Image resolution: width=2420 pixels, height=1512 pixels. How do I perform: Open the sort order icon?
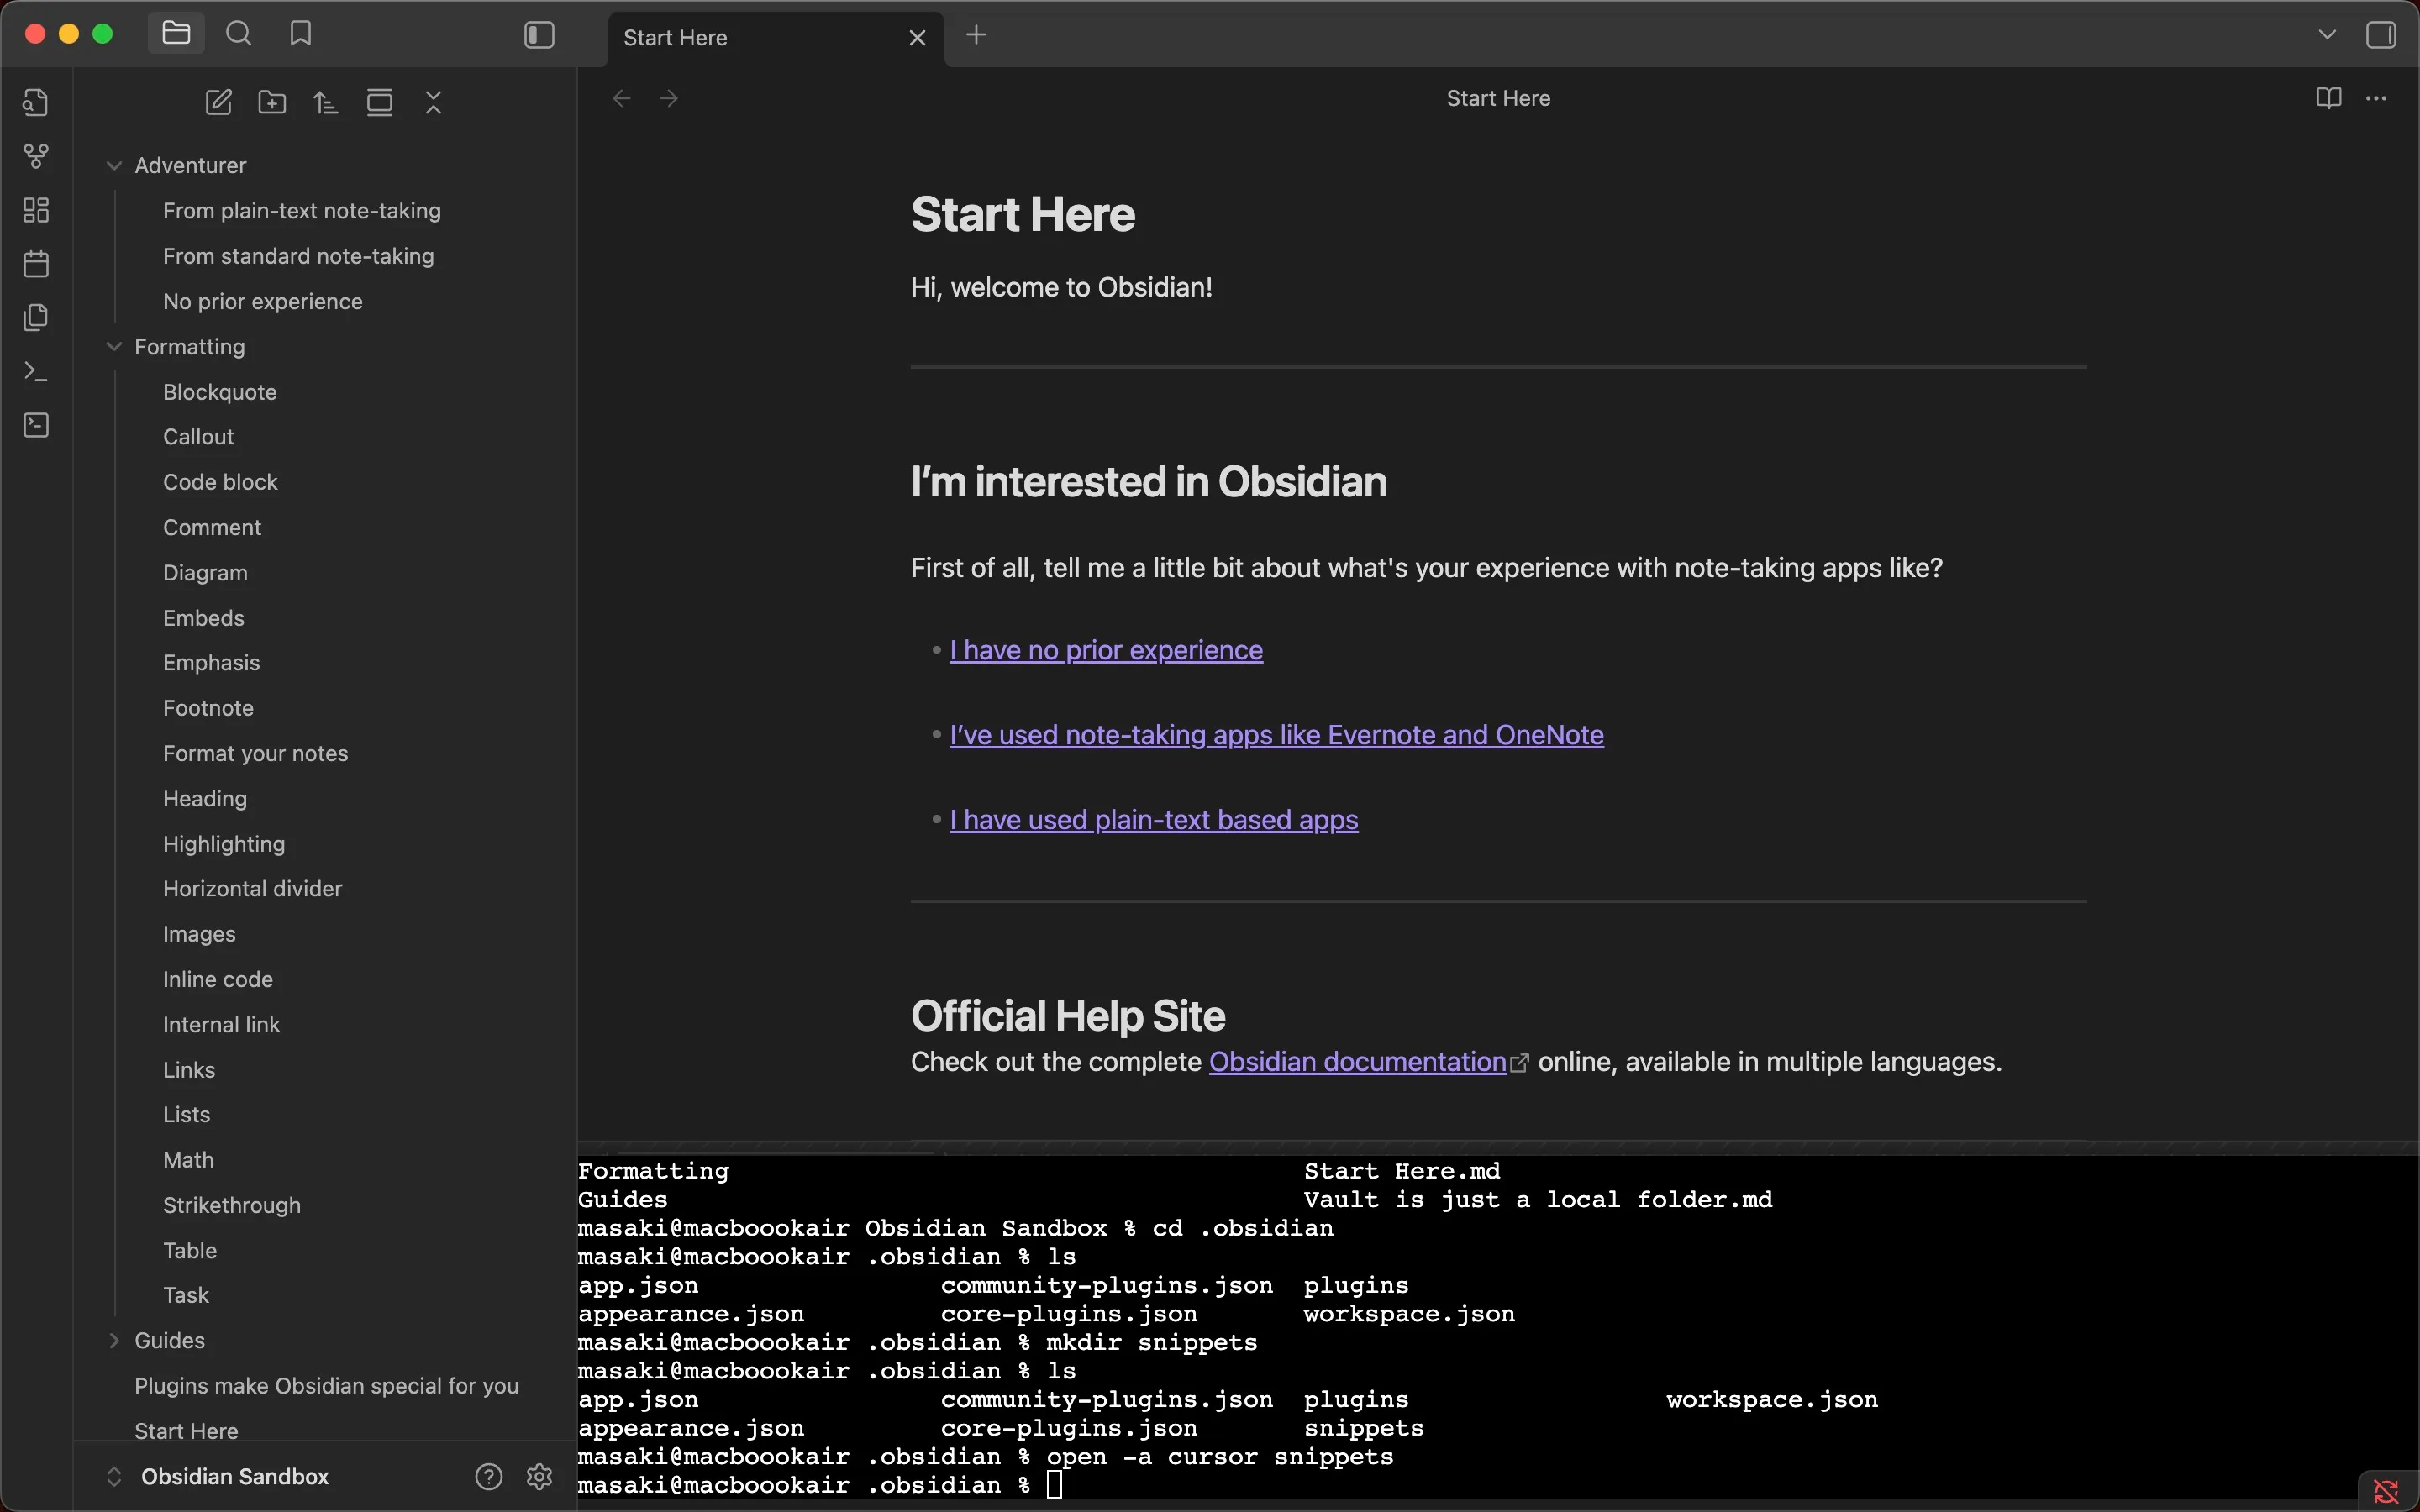[x=326, y=102]
